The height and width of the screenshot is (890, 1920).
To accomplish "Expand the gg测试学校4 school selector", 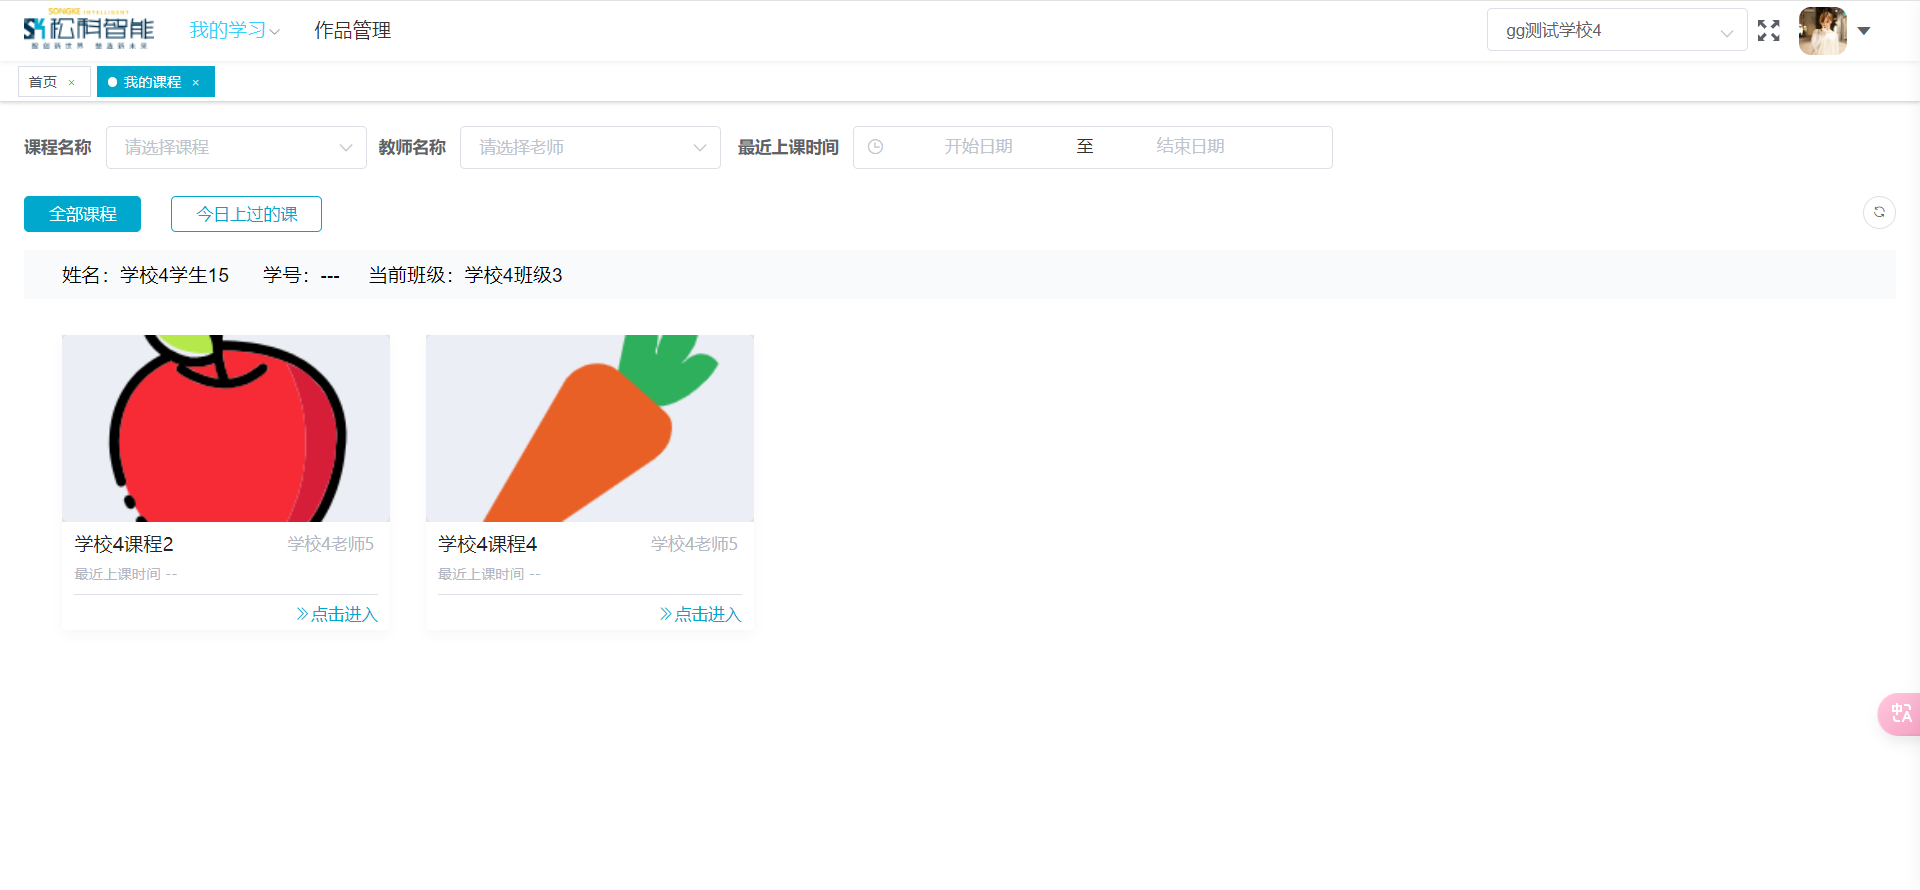I will click(1616, 31).
